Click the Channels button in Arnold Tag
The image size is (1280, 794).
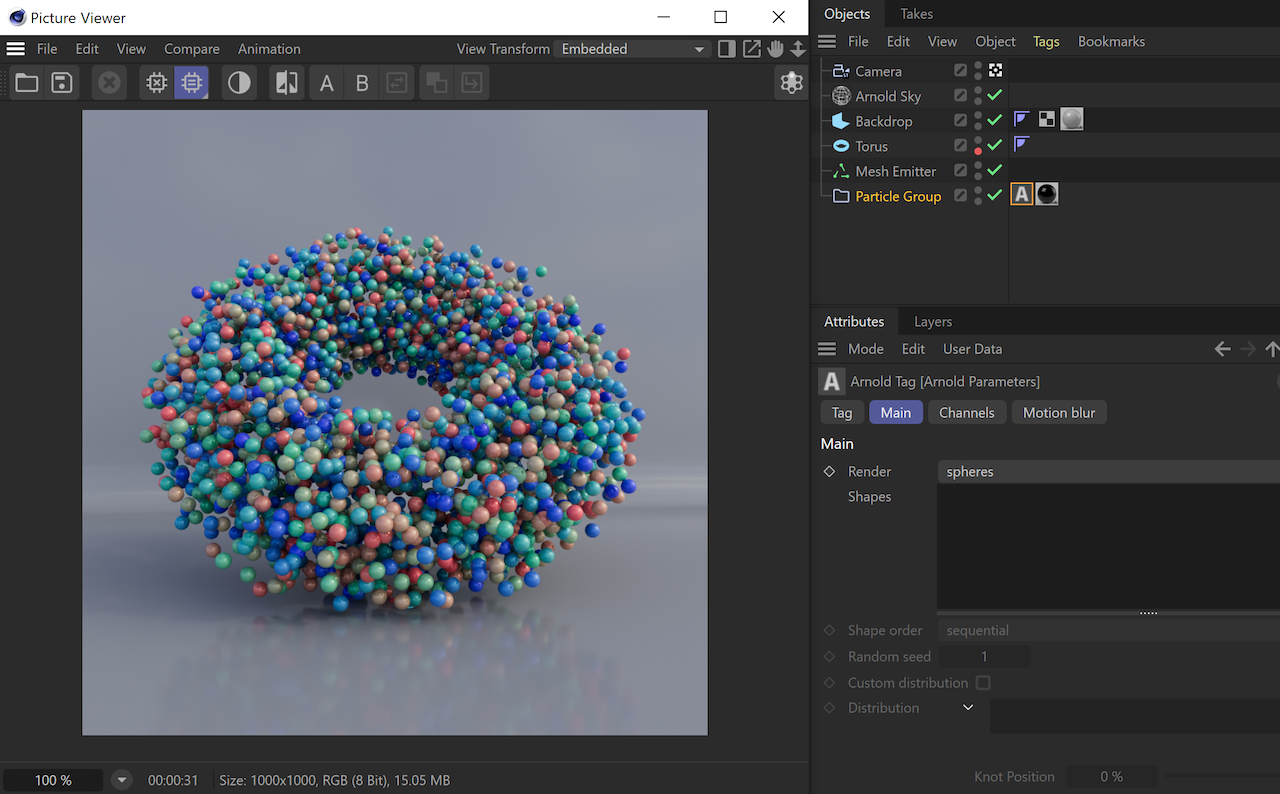pyautogui.click(x=966, y=413)
